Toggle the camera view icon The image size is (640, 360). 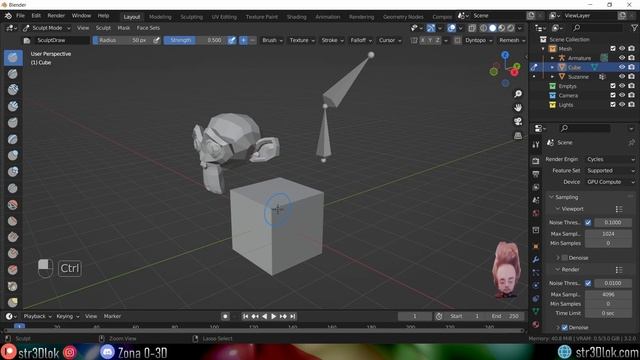[x=518, y=122]
